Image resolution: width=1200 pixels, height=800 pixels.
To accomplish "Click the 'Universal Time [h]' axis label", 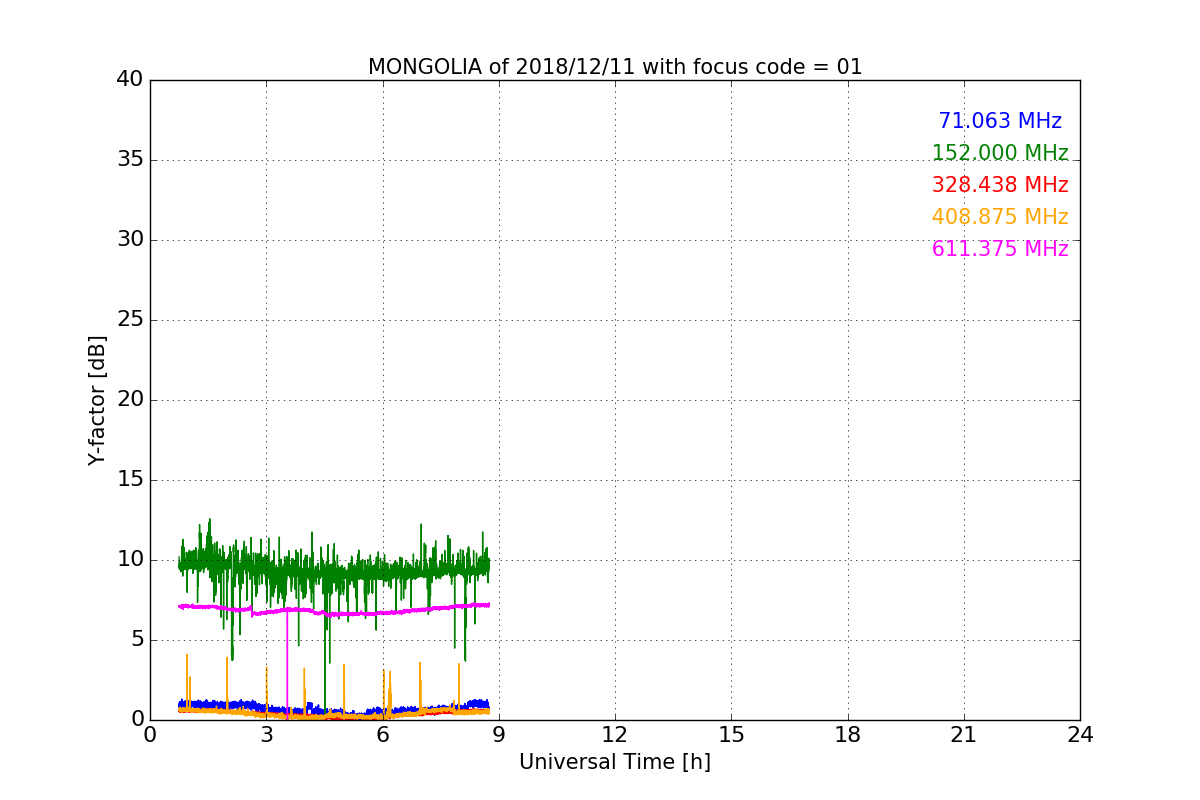I will (x=615, y=762).
